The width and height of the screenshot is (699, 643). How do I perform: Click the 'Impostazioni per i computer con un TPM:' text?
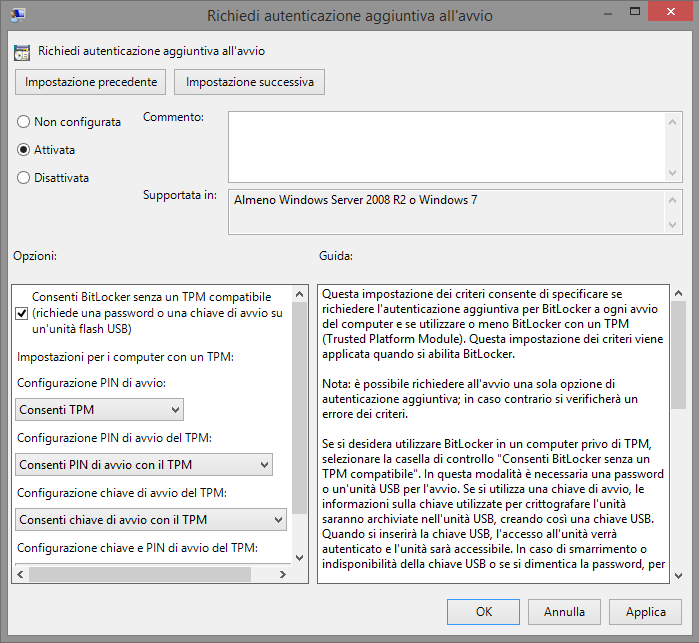pyautogui.click(x=125, y=357)
